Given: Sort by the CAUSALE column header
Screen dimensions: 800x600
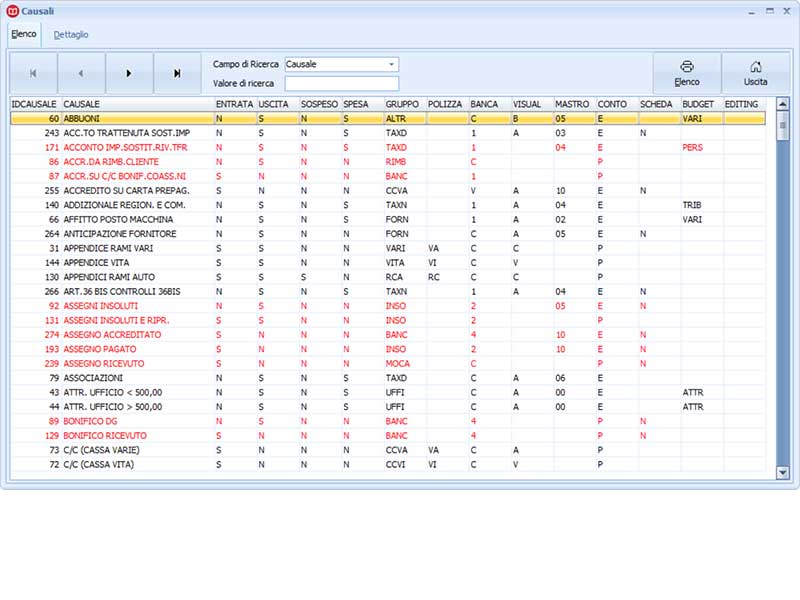Looking at the screenshot, I should coord(138,104).
